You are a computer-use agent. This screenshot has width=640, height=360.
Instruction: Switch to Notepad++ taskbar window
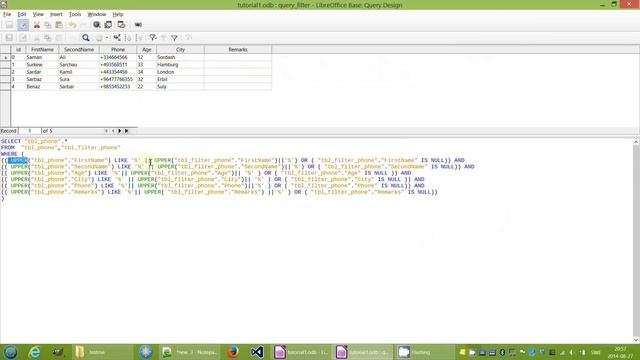(189, 352)
